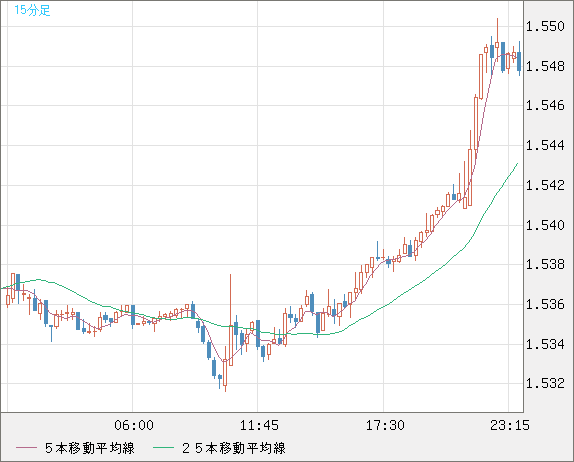Click the 1.534 price axis label
Viewport: 574px width, 462px height.
click(545, 344)
